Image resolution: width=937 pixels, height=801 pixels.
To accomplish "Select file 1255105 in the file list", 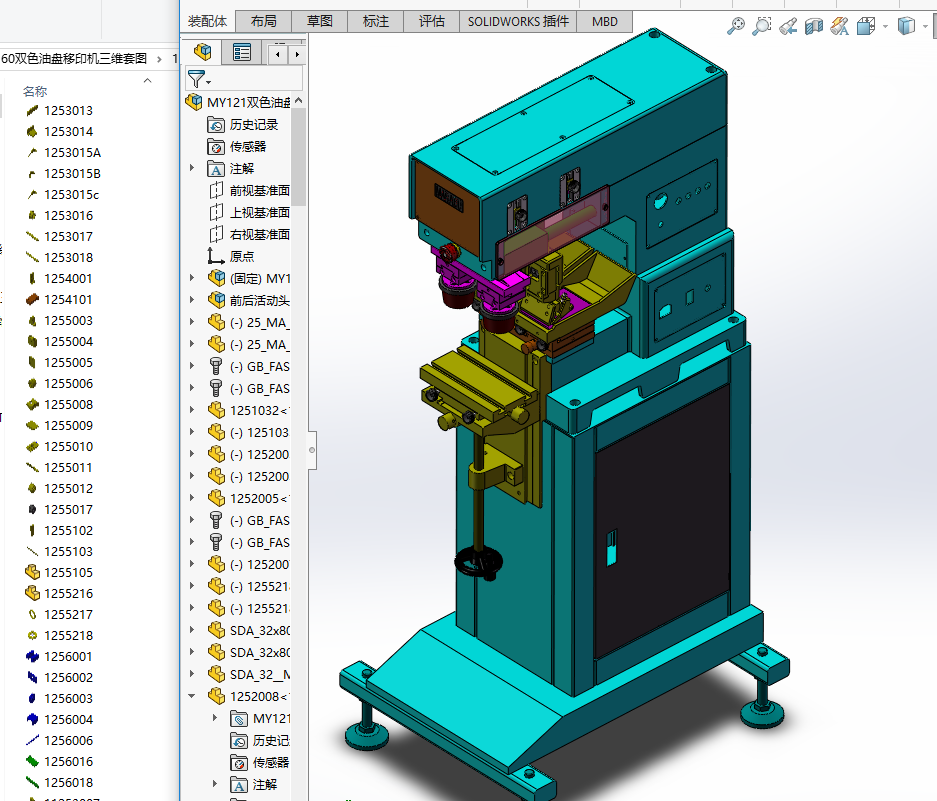I will [x=68, y=573].
